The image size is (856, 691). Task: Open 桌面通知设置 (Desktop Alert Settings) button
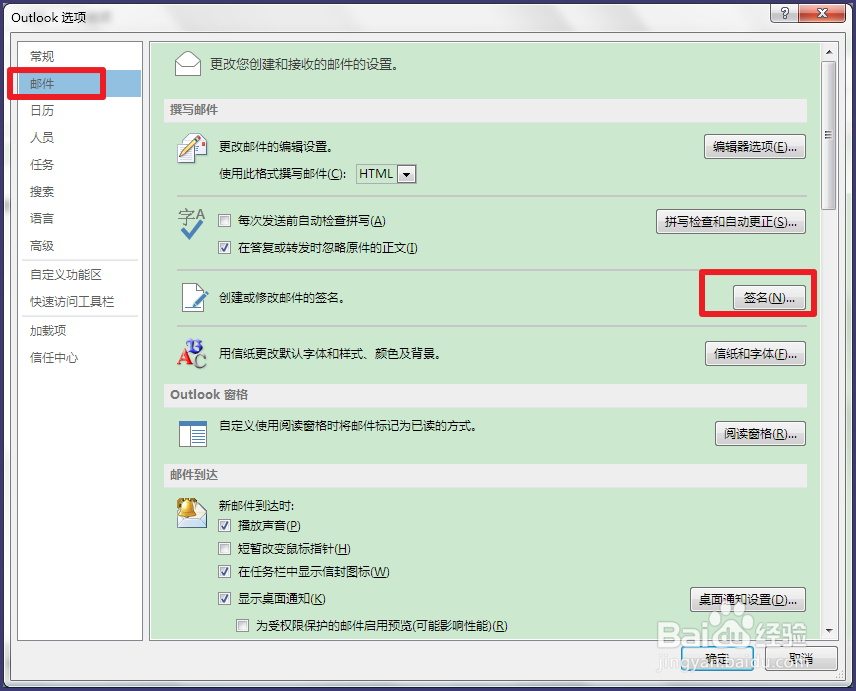pos(747,599)
